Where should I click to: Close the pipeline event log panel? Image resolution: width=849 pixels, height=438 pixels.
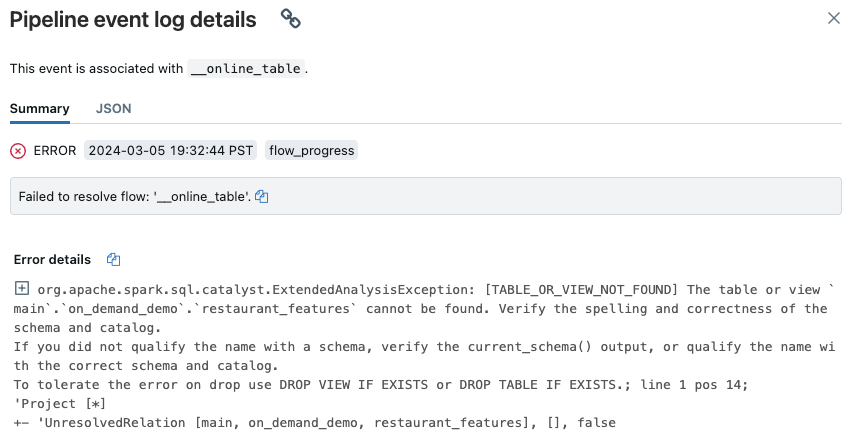coord(834,18)
